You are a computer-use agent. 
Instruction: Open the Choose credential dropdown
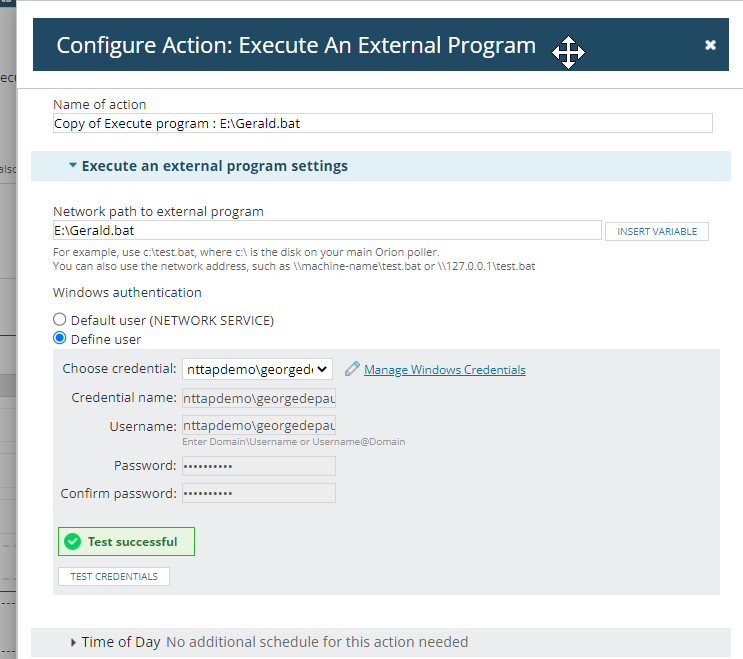pos(257,369)
